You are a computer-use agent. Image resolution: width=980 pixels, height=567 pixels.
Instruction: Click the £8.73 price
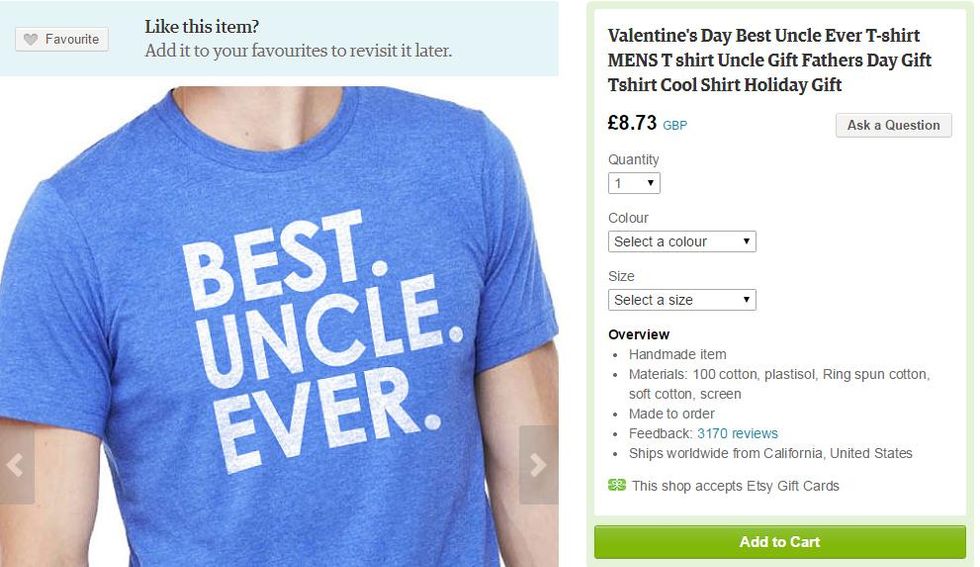(x=632, y=123)
